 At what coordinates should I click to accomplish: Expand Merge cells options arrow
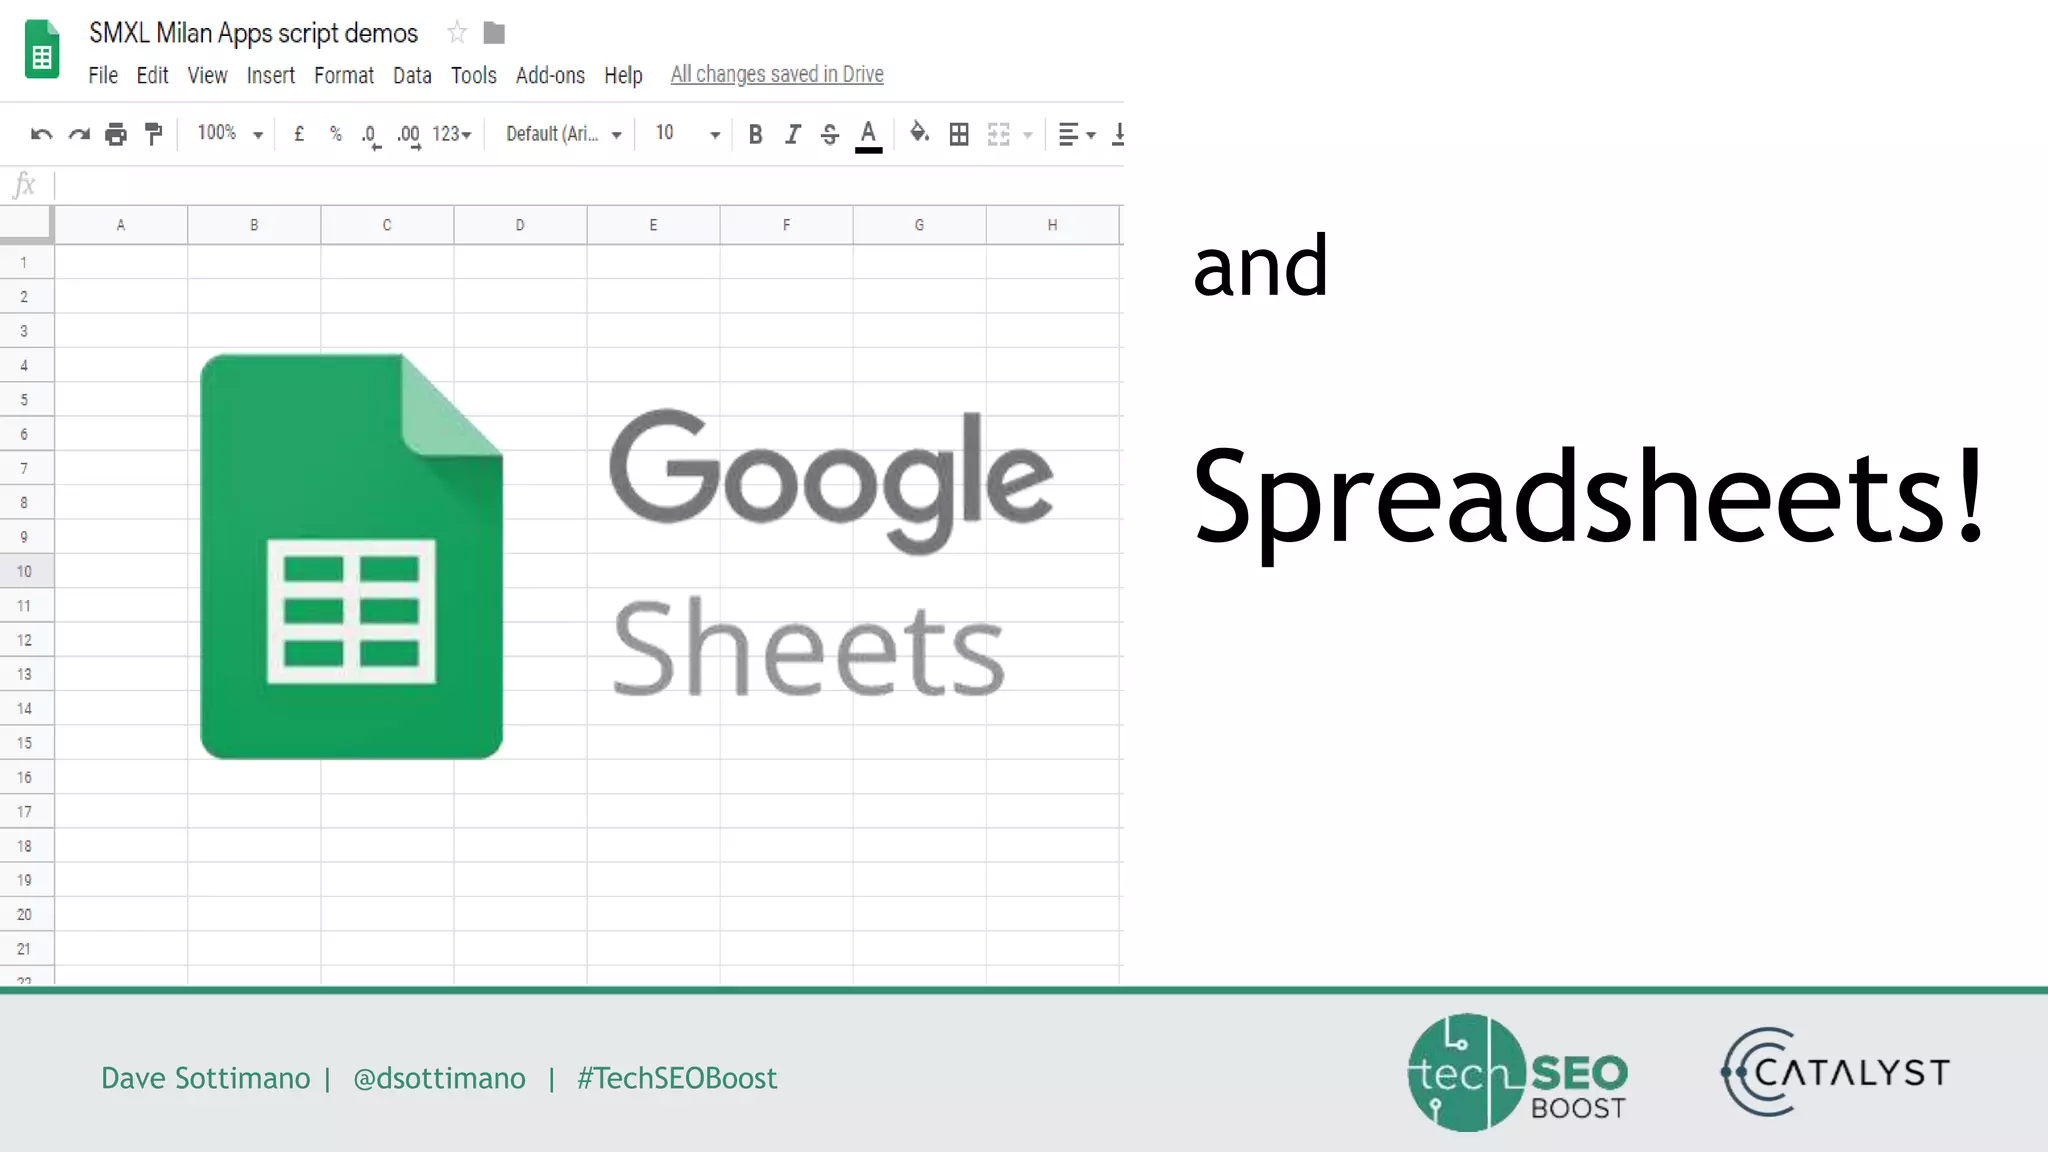point(1028,135)
